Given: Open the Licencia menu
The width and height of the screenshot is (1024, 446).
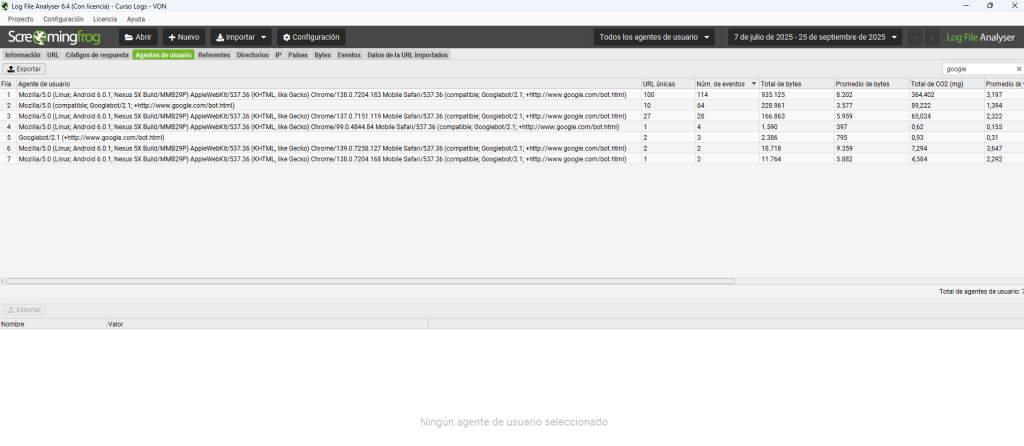Looking at the screenshot, I should coord(104,19).
